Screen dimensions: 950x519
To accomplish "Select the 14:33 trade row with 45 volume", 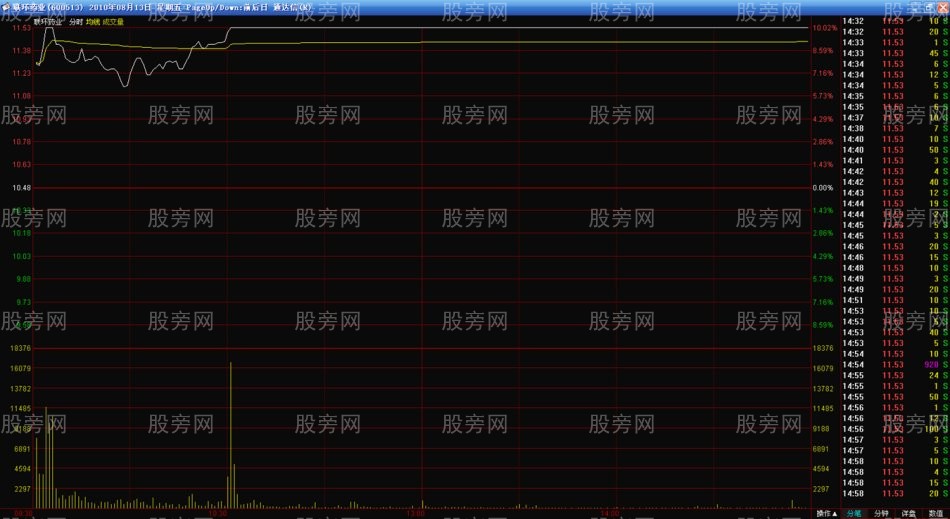I will click(x=895, y=53).
